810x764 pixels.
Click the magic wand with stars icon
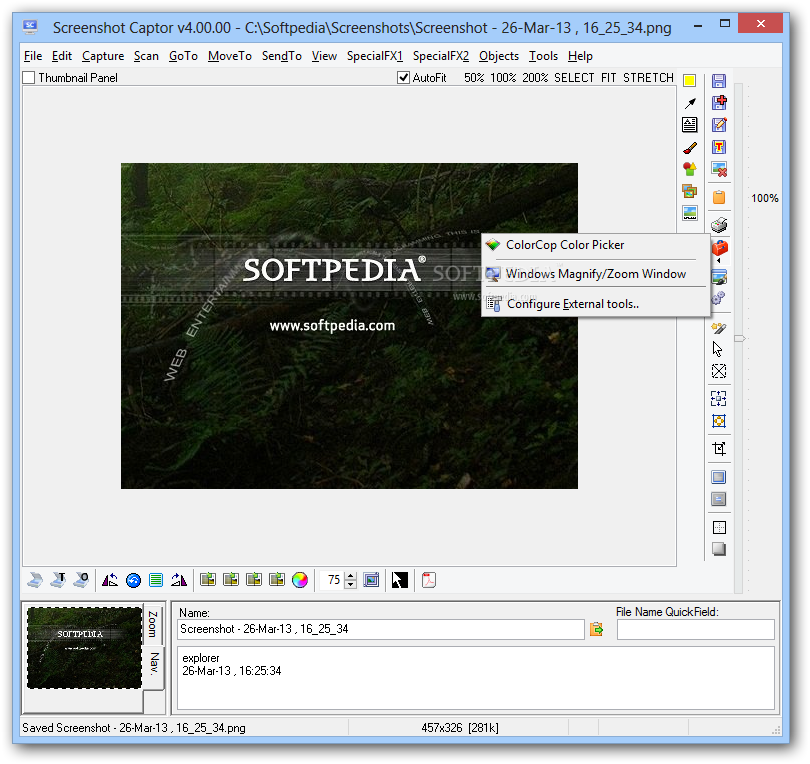point(719,328)
